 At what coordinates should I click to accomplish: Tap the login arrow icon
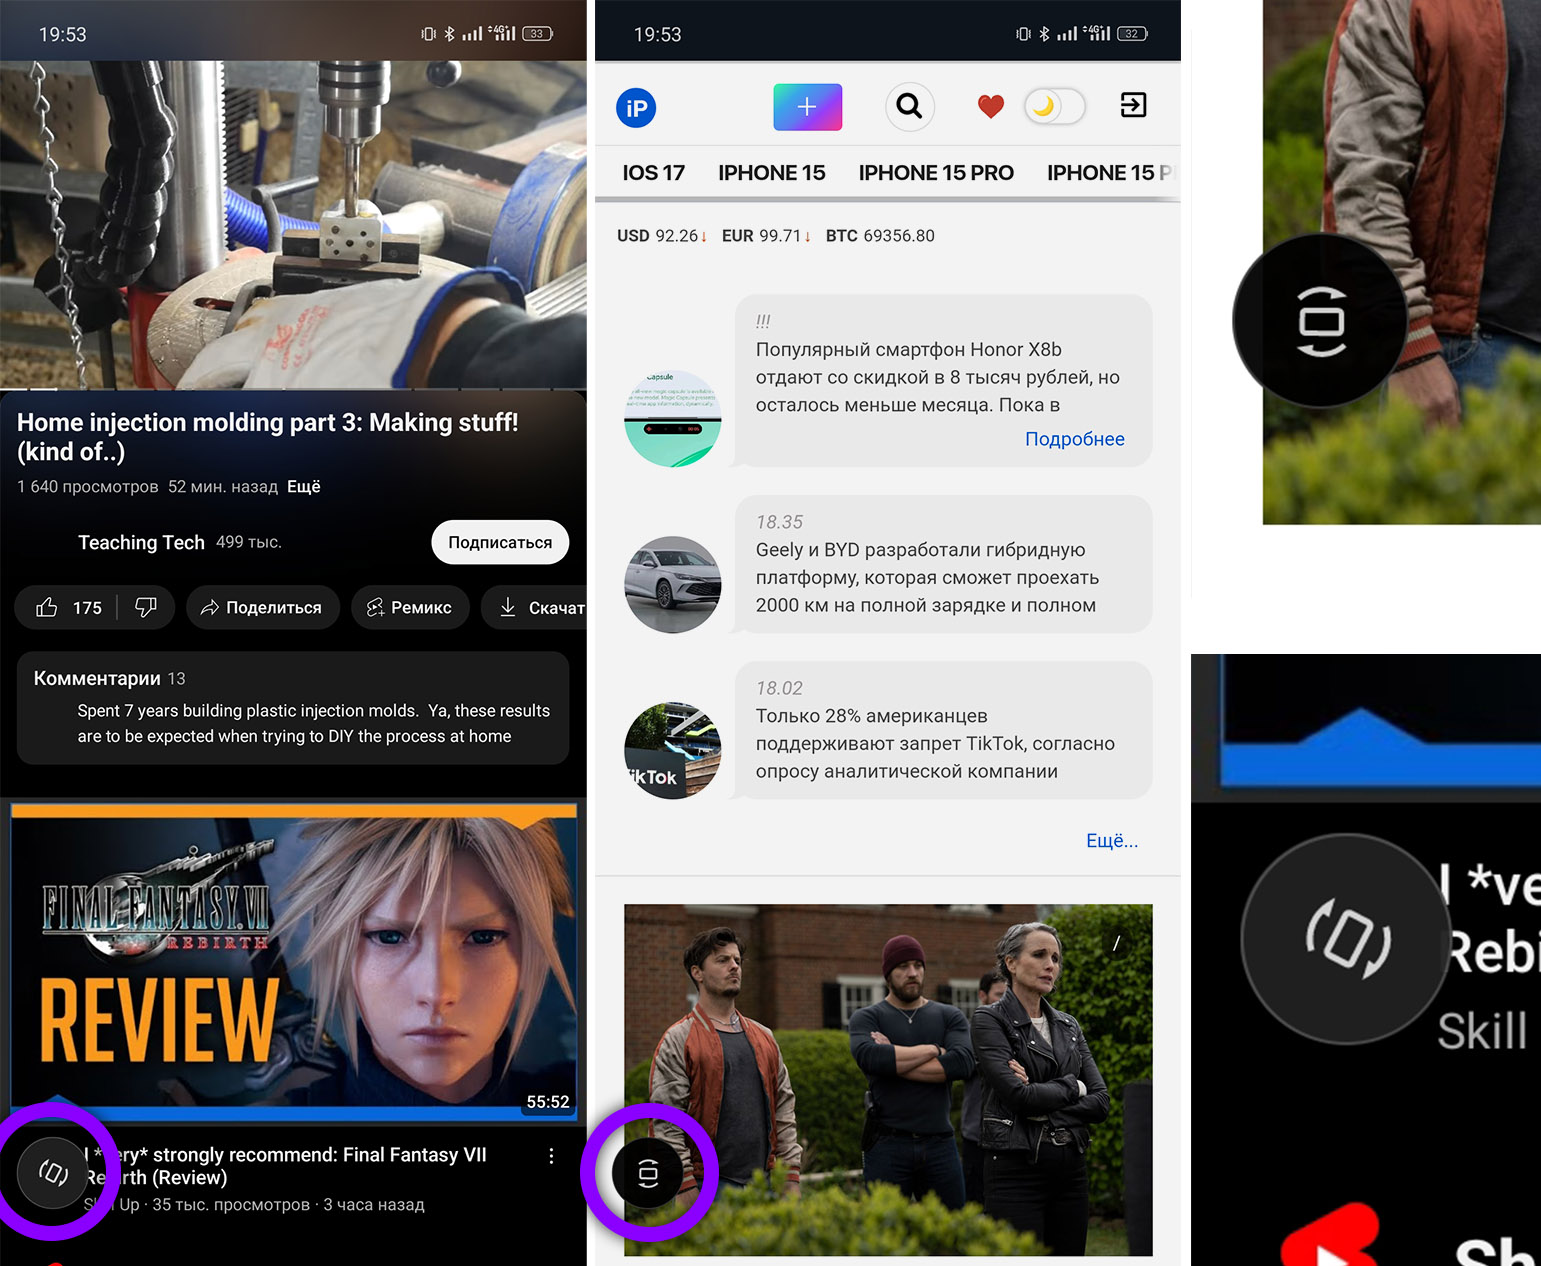[x=1133, y=105]
